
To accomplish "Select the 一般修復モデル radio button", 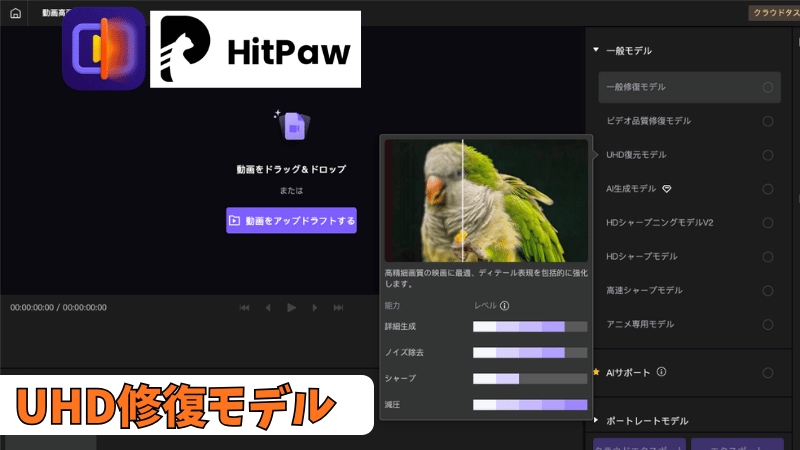I will click(x=767, y=87).
